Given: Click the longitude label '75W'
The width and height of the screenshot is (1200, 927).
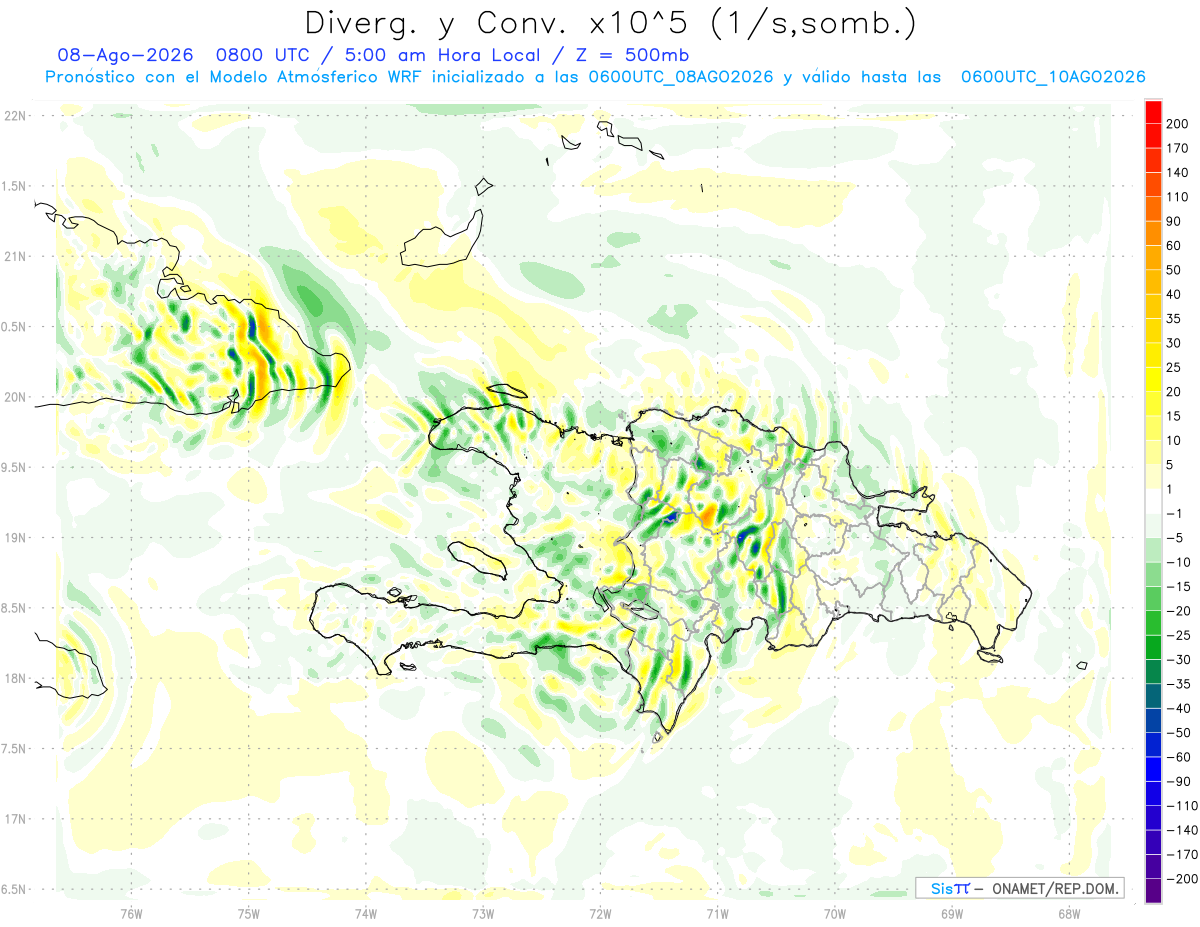Looking at the screenshot, I should click(249, 914).
